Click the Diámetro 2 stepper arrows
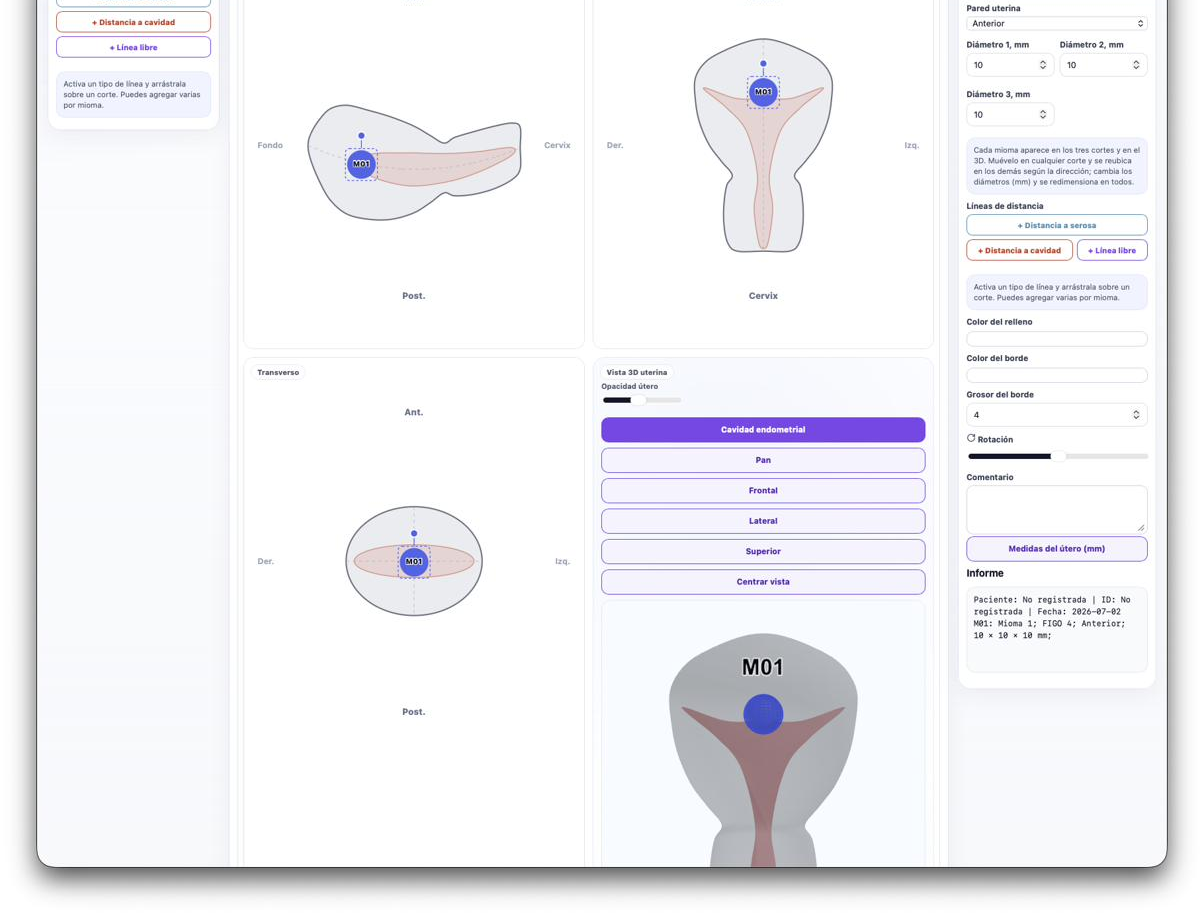Screen dimensions: 1204x918 (x=1136, y=65)
